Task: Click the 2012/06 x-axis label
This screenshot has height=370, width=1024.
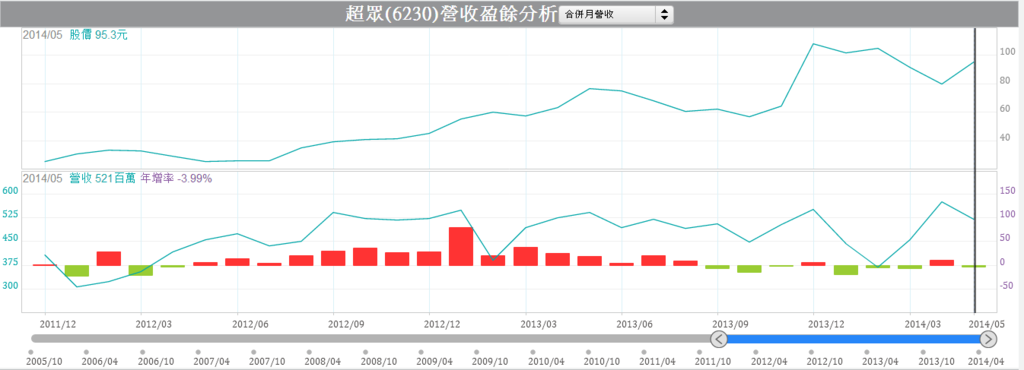Action: [250, 324]
